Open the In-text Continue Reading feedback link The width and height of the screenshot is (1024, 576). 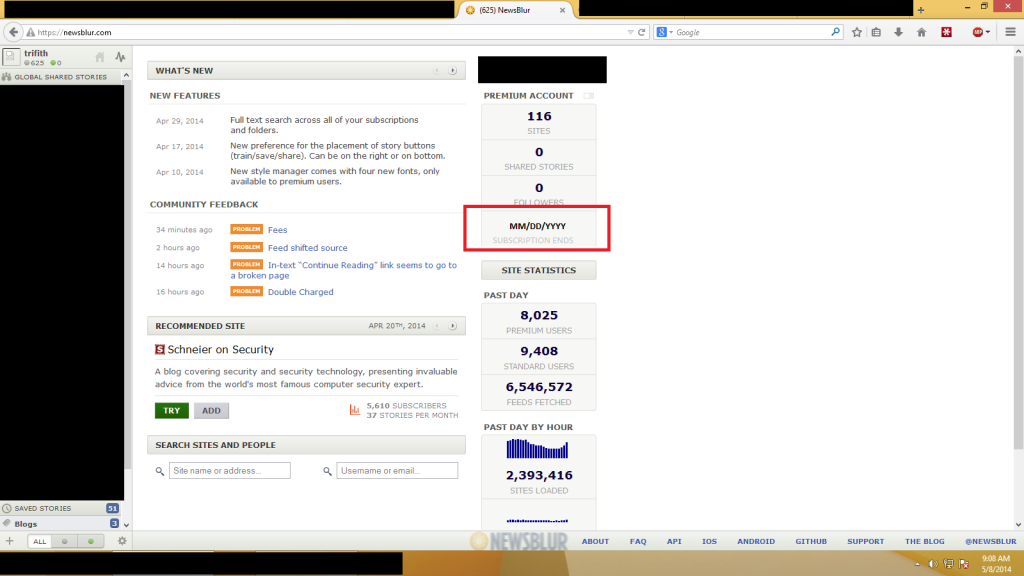tap(344, 270)
